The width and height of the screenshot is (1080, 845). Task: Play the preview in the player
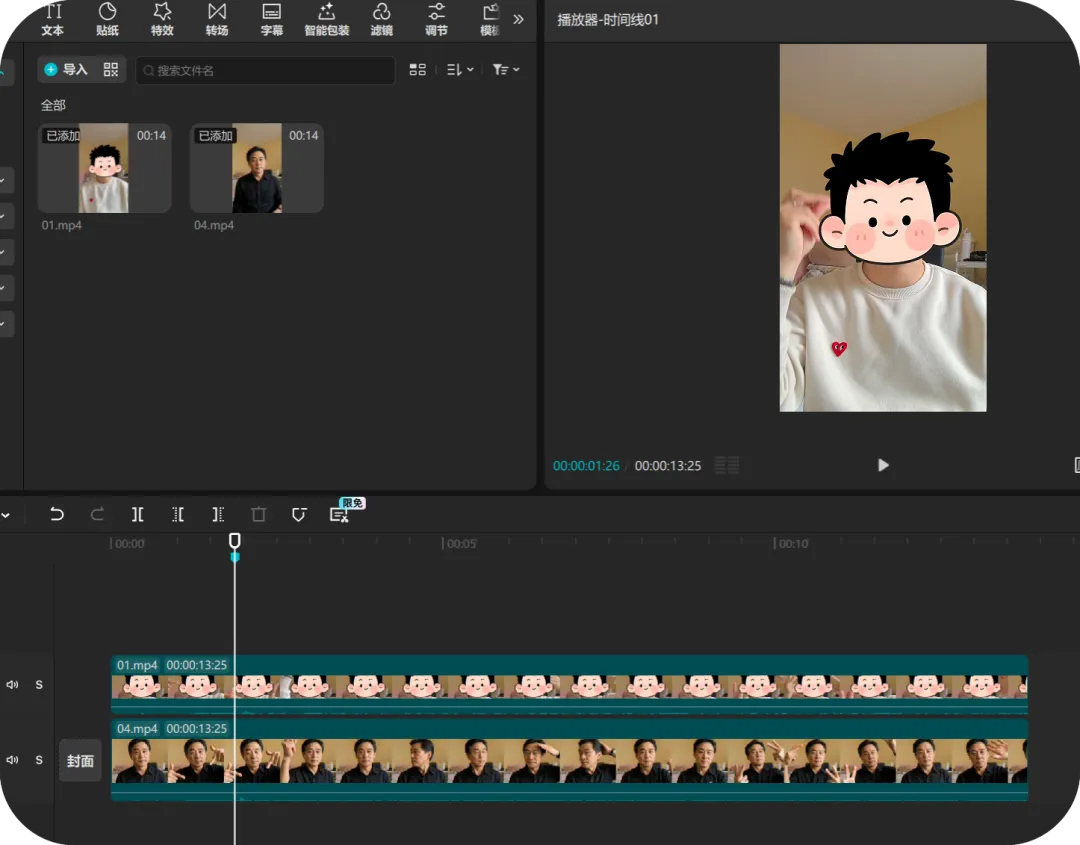pyautogui.click(x=883, y=466)
